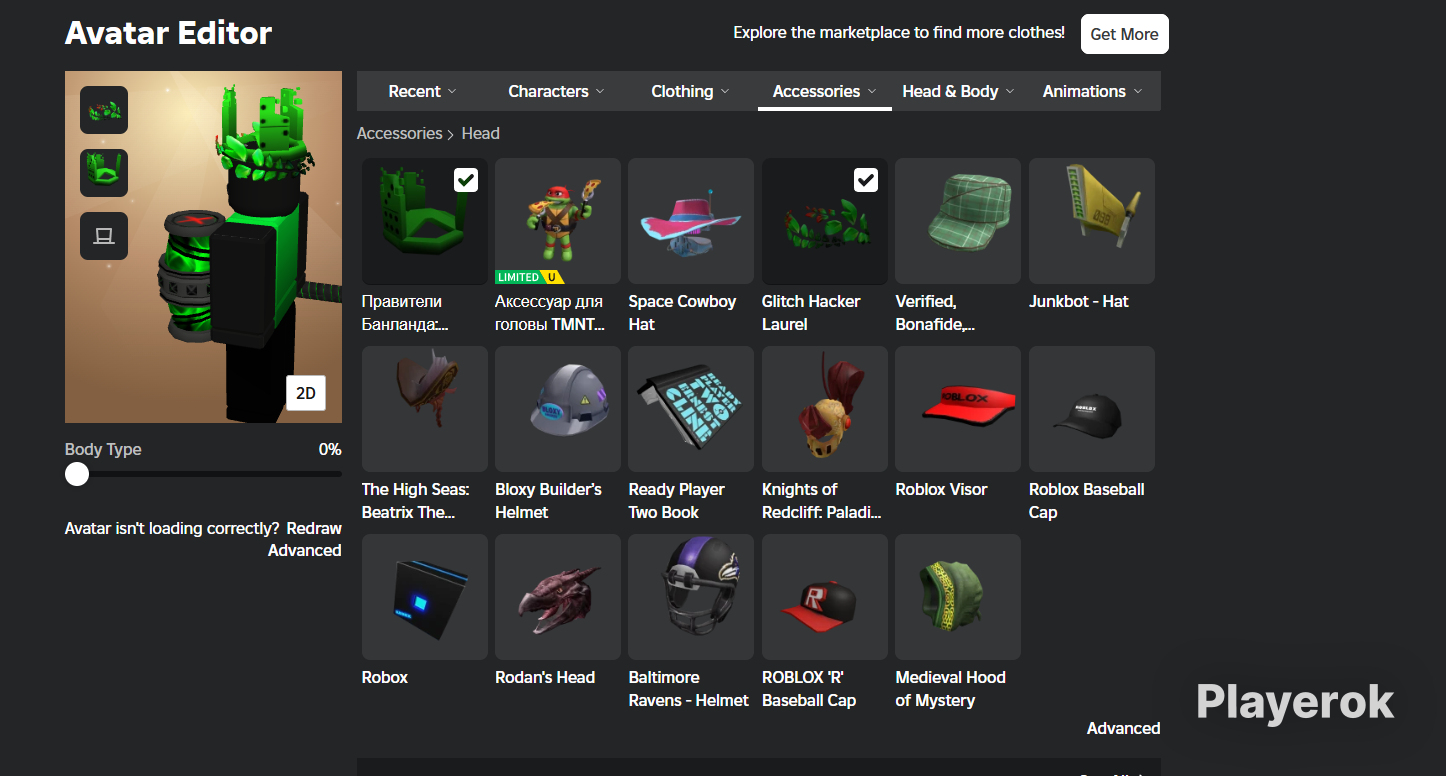The height and width of the screenshot is (776, 1446).
Task: Click the Правители Банланда item name
Action: 405,313
